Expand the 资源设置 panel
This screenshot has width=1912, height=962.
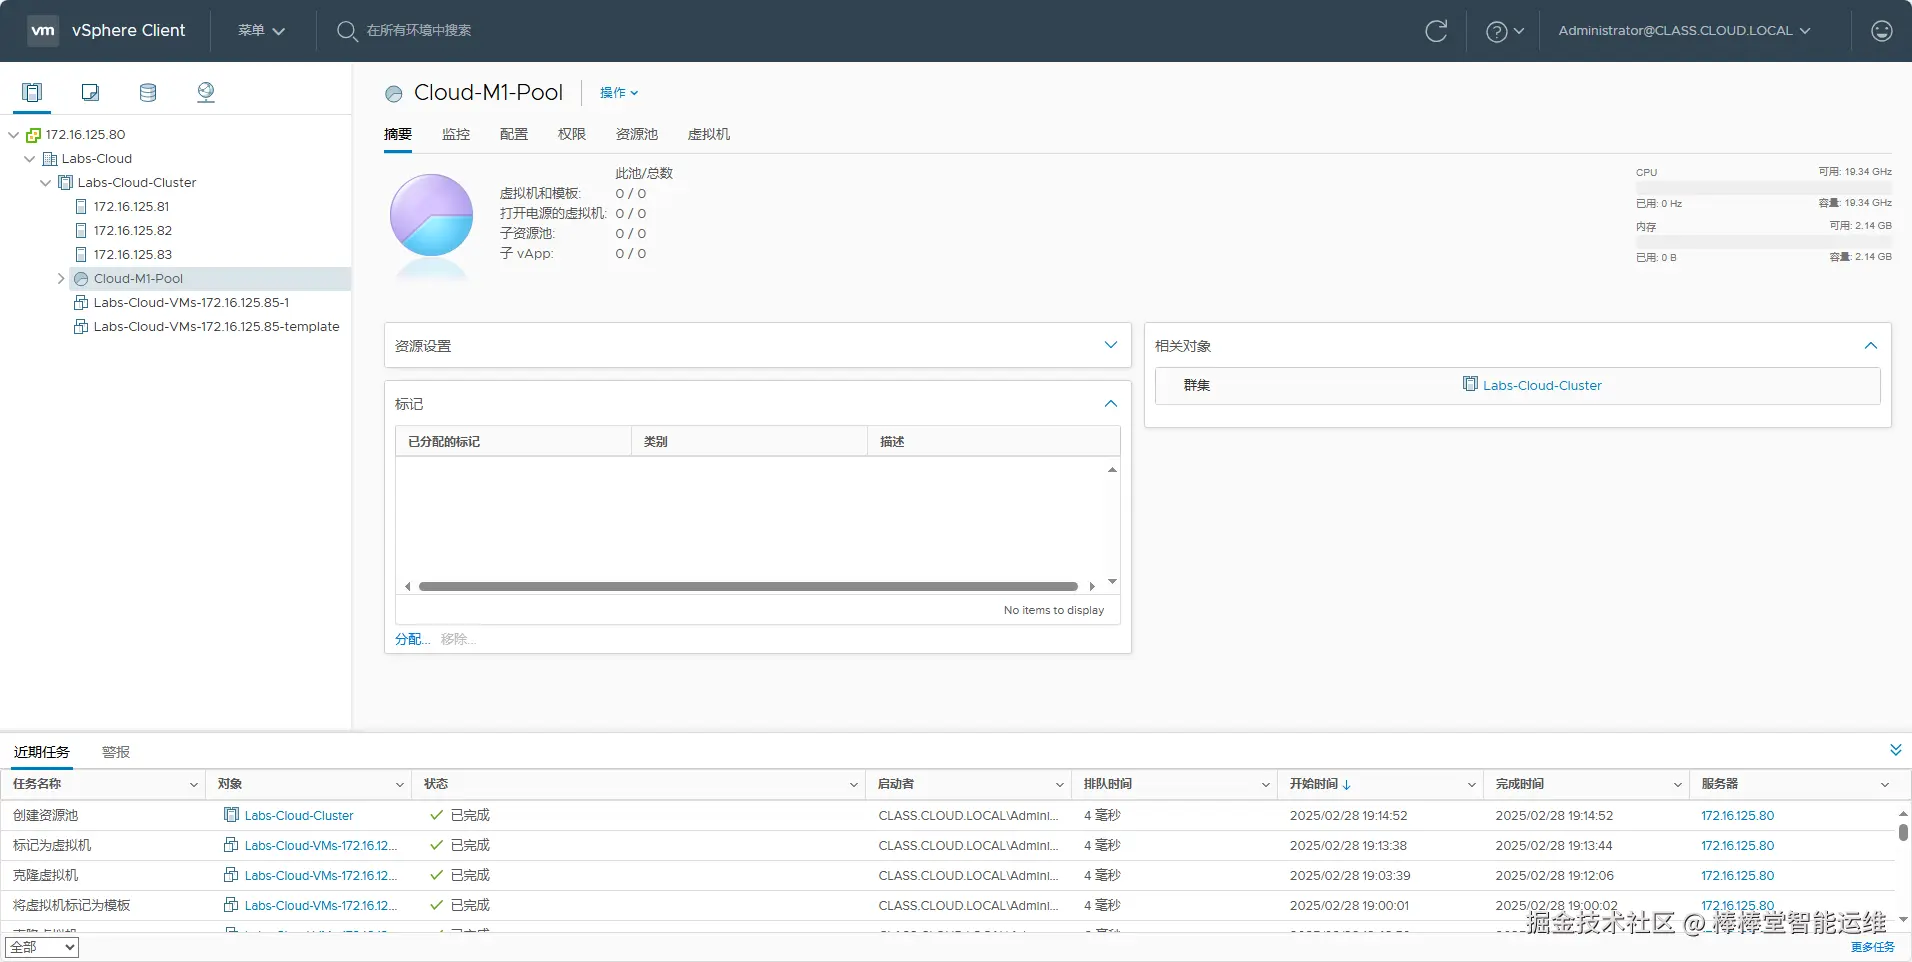[x=1110, y=345]
